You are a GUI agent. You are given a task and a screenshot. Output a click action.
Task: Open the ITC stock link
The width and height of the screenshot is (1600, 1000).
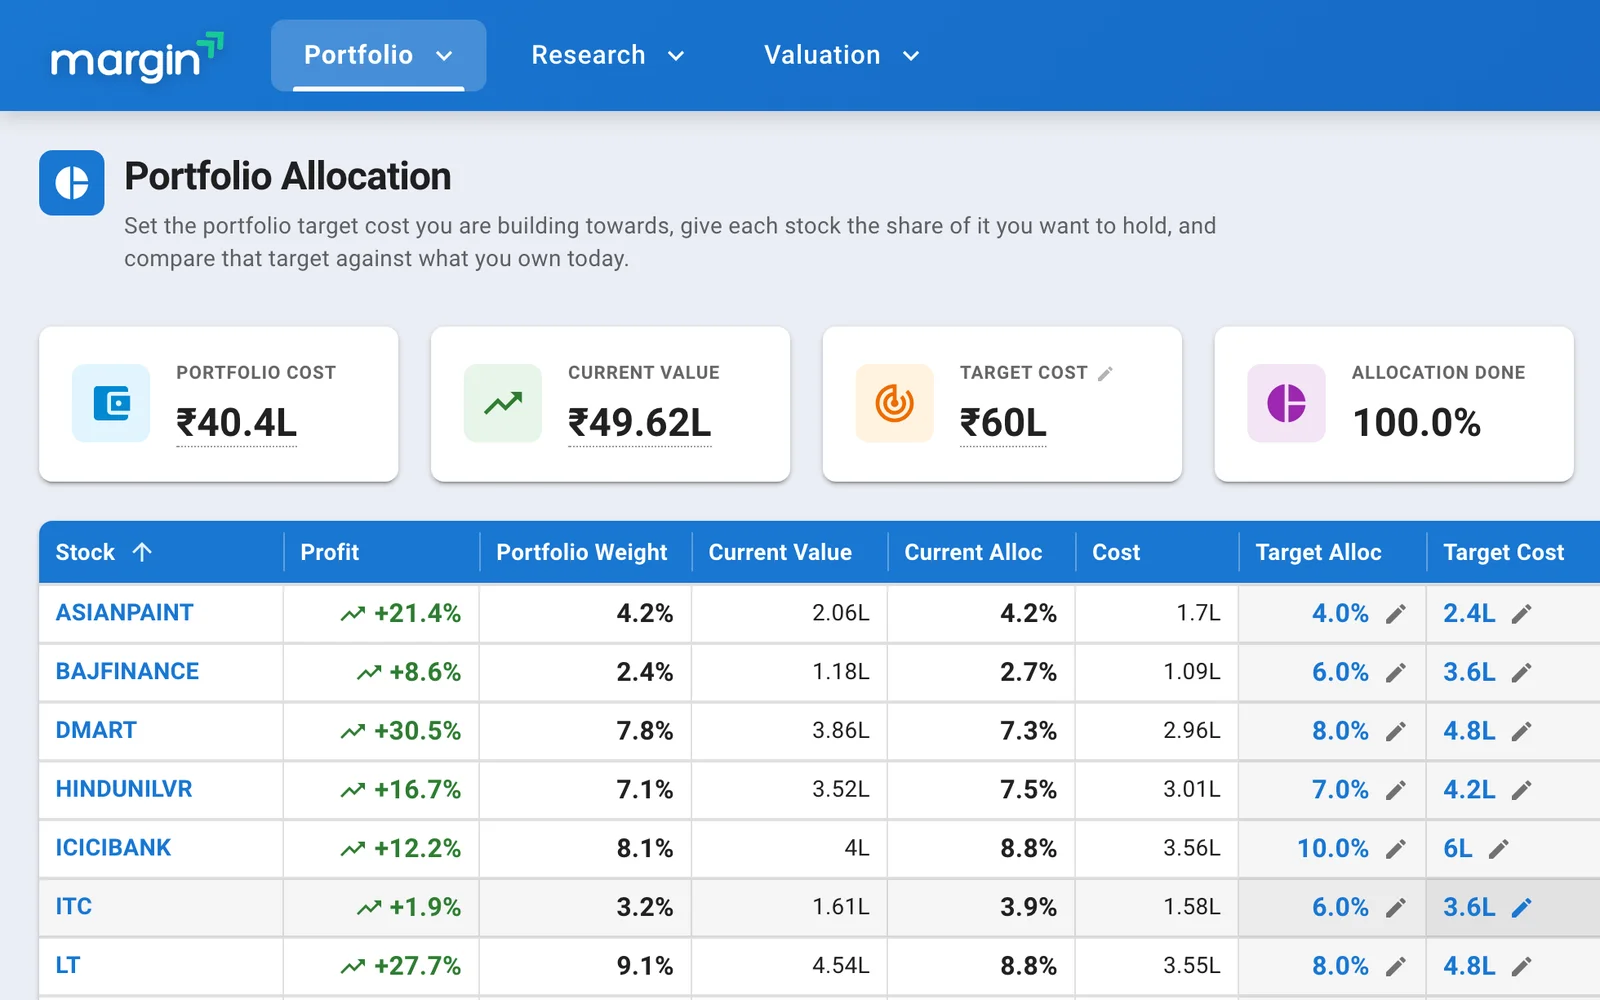[x=73, y=907]
